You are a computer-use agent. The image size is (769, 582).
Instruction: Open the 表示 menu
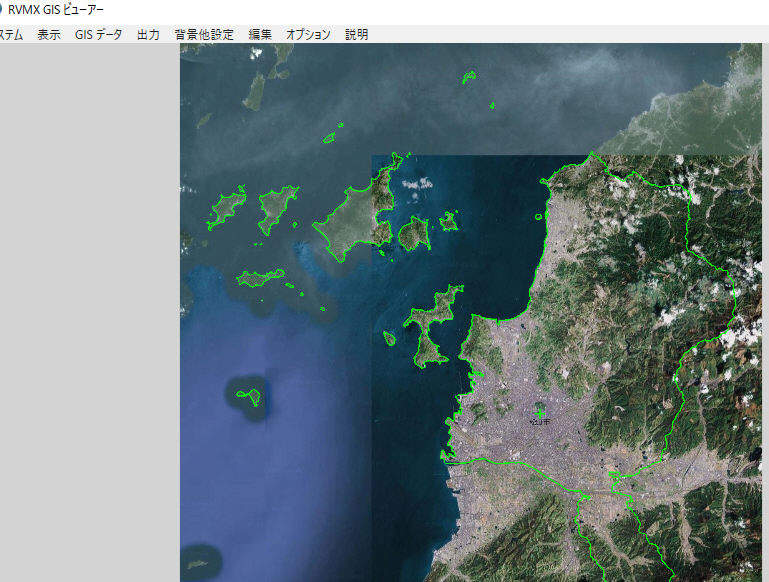pos(49,34)
